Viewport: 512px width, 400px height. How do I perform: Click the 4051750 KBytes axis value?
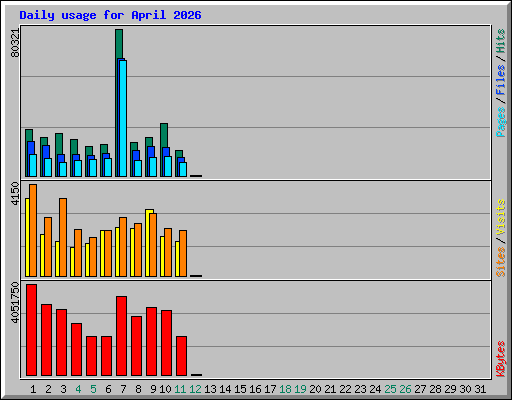click(15, 303)
